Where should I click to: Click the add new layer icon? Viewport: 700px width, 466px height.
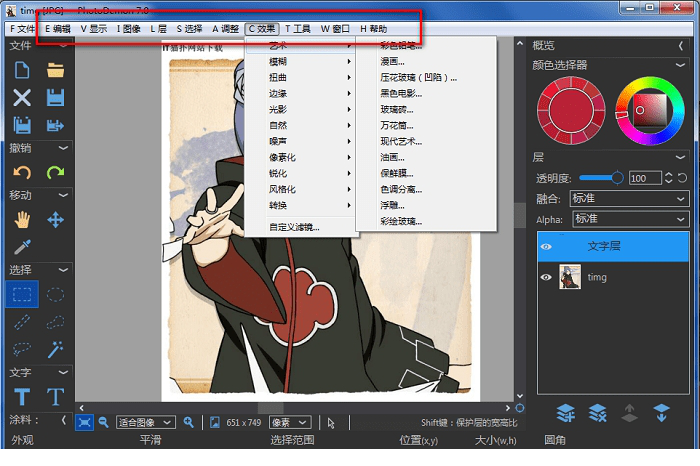[x=566, y=413]
